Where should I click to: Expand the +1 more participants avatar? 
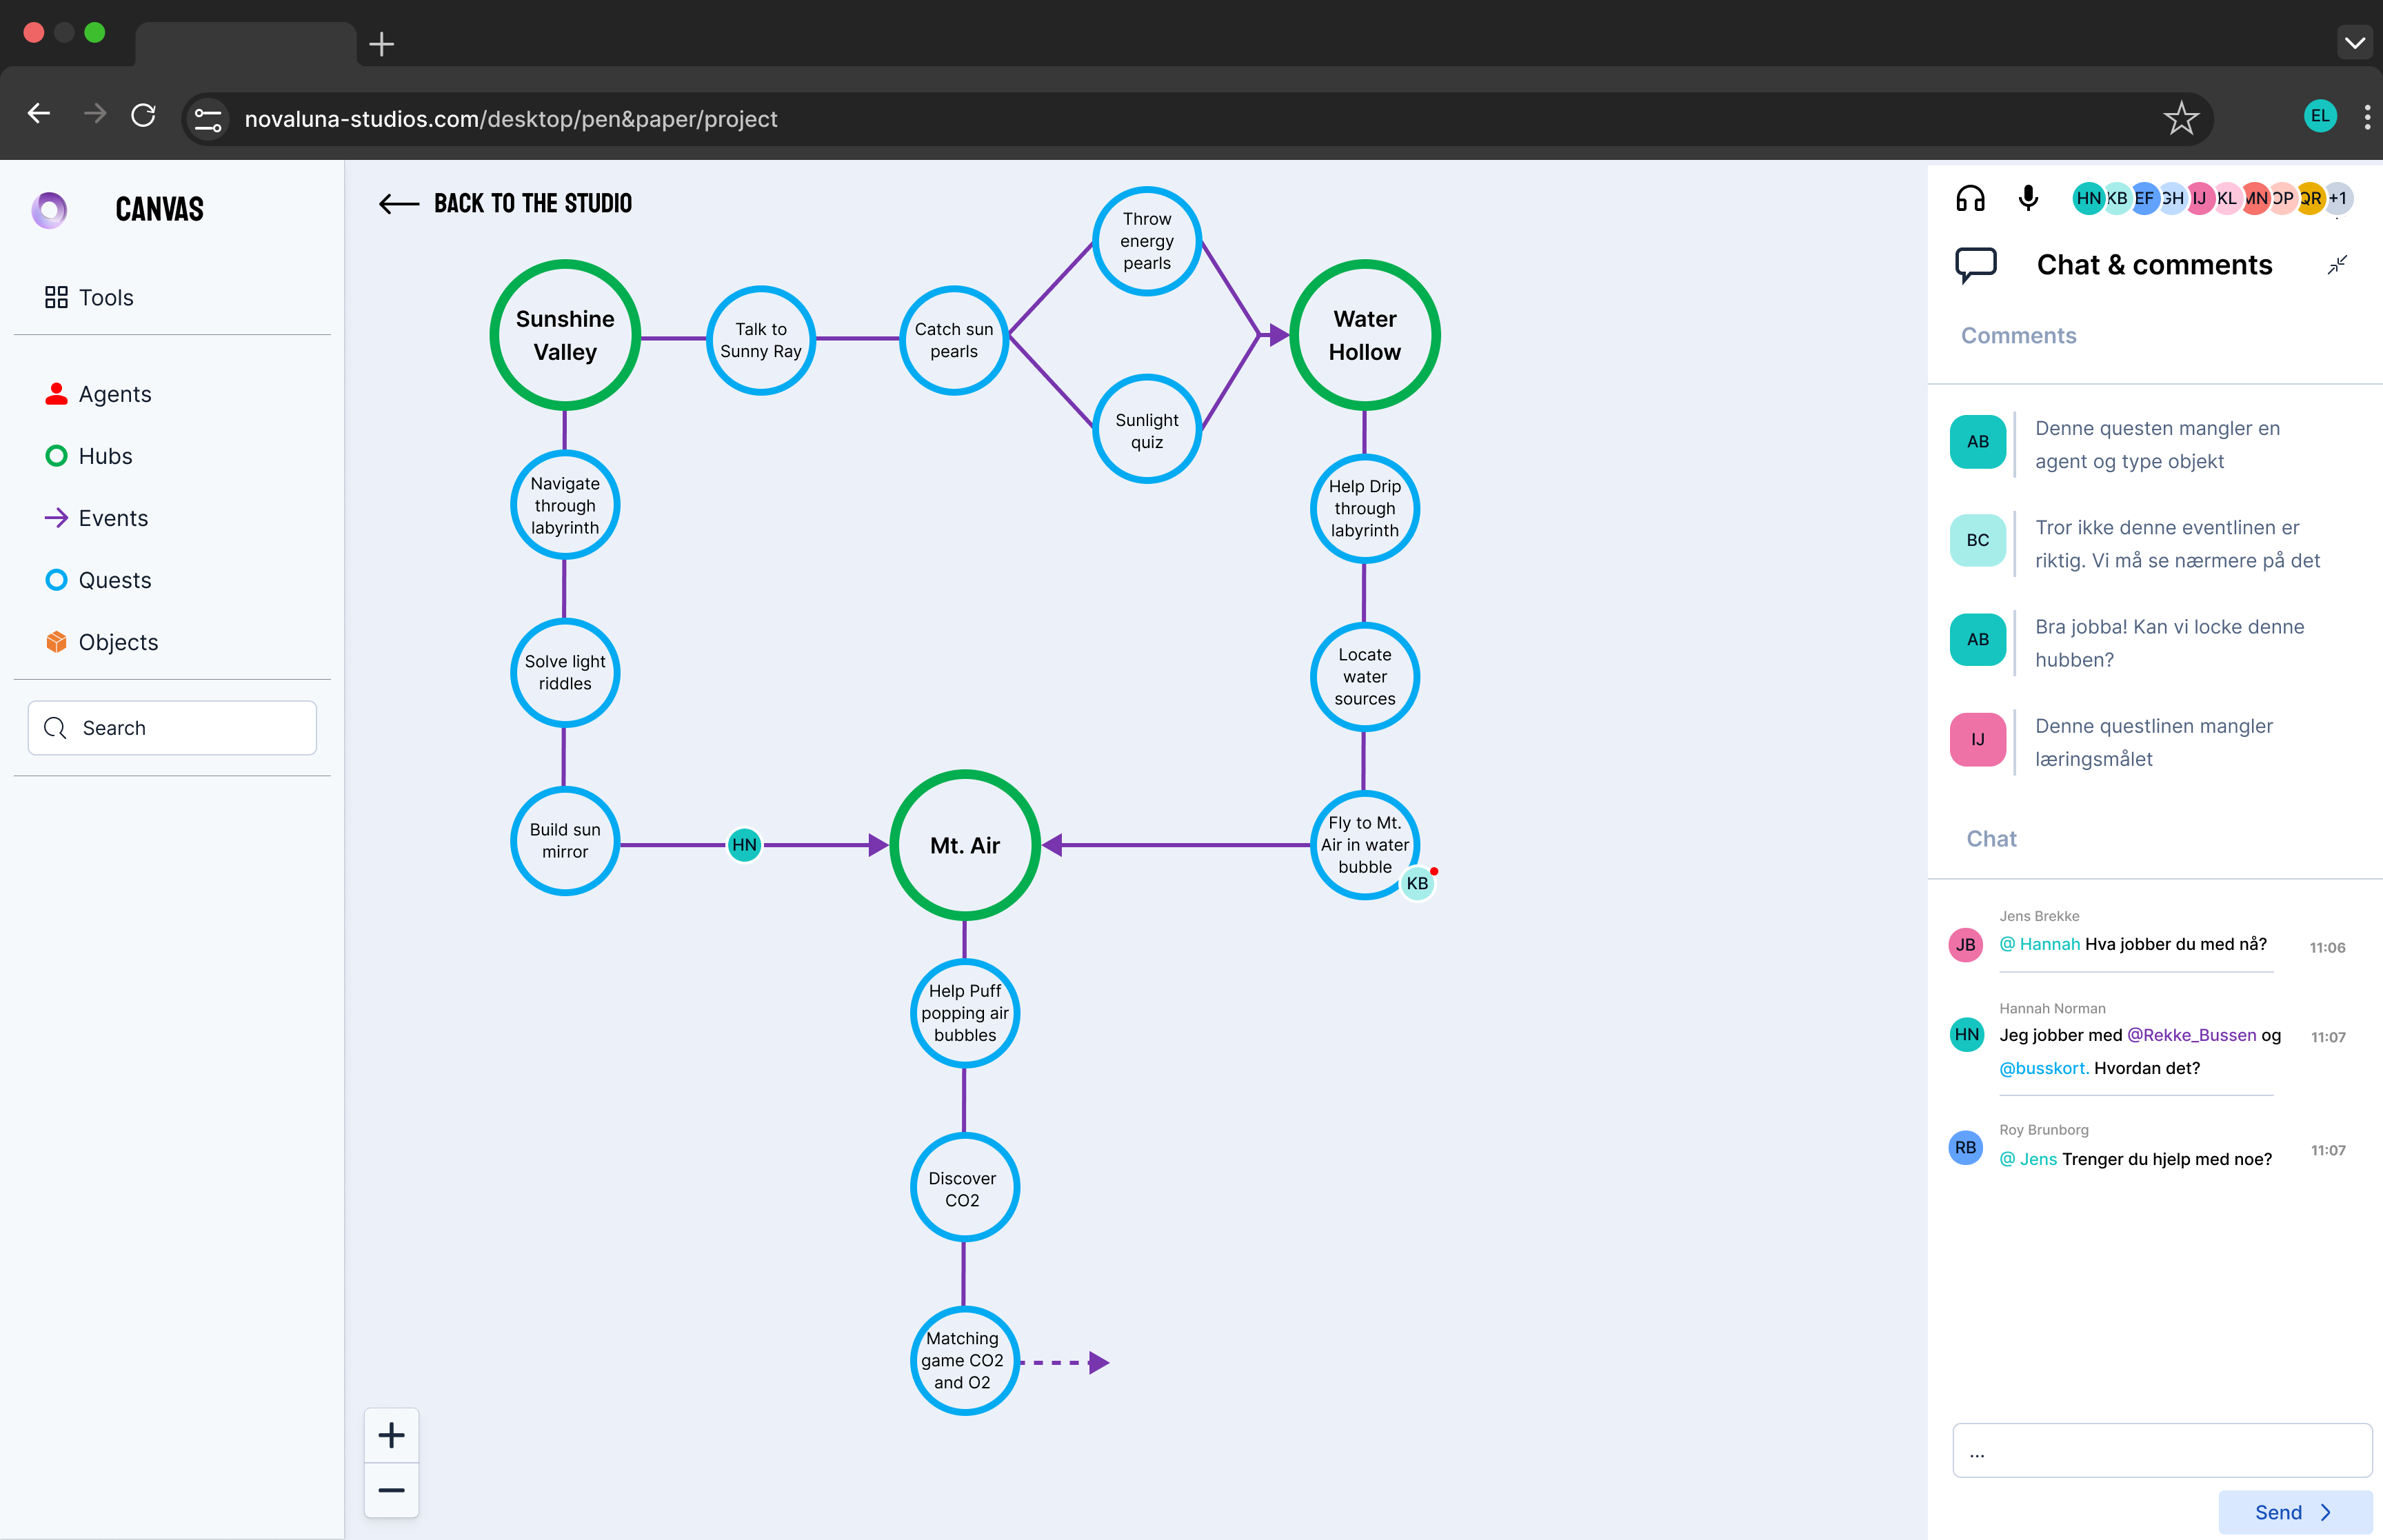[2338, 198]
